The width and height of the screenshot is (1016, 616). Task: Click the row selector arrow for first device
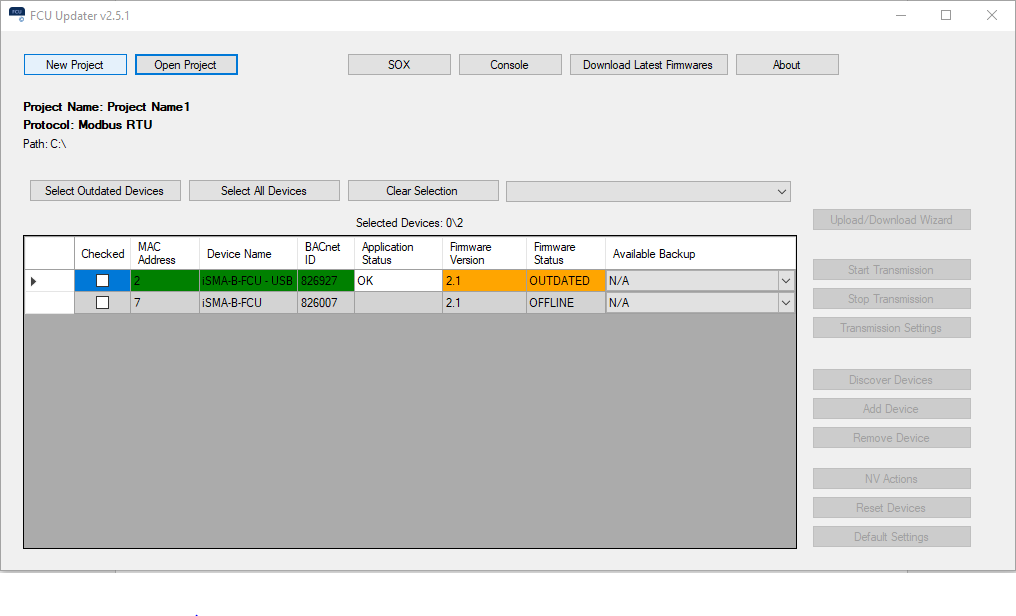click(x=34, y=281)
